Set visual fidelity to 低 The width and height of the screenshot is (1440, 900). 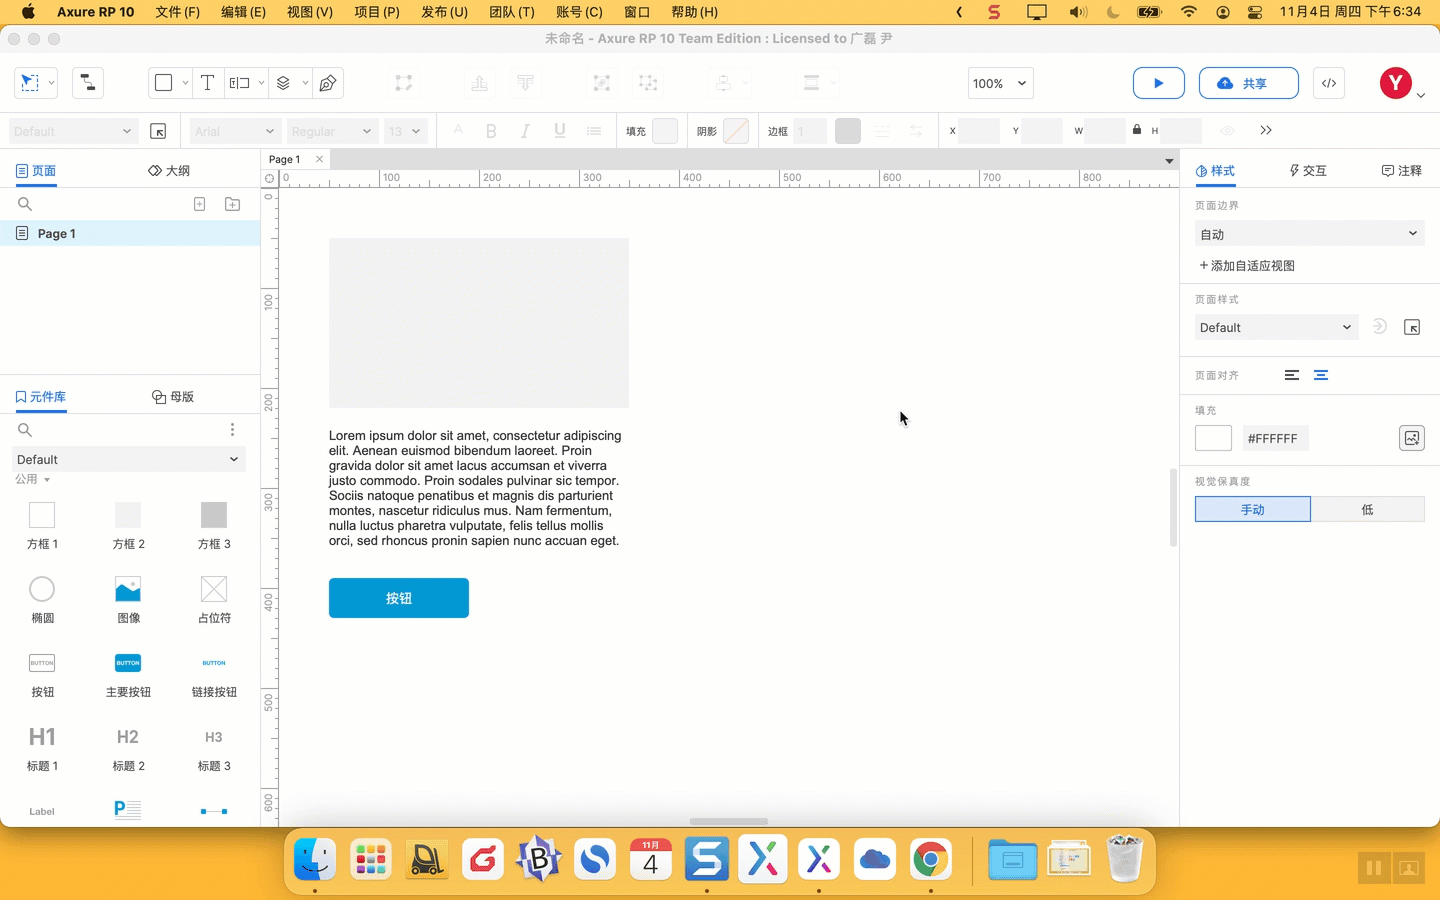pos(1368,509)
